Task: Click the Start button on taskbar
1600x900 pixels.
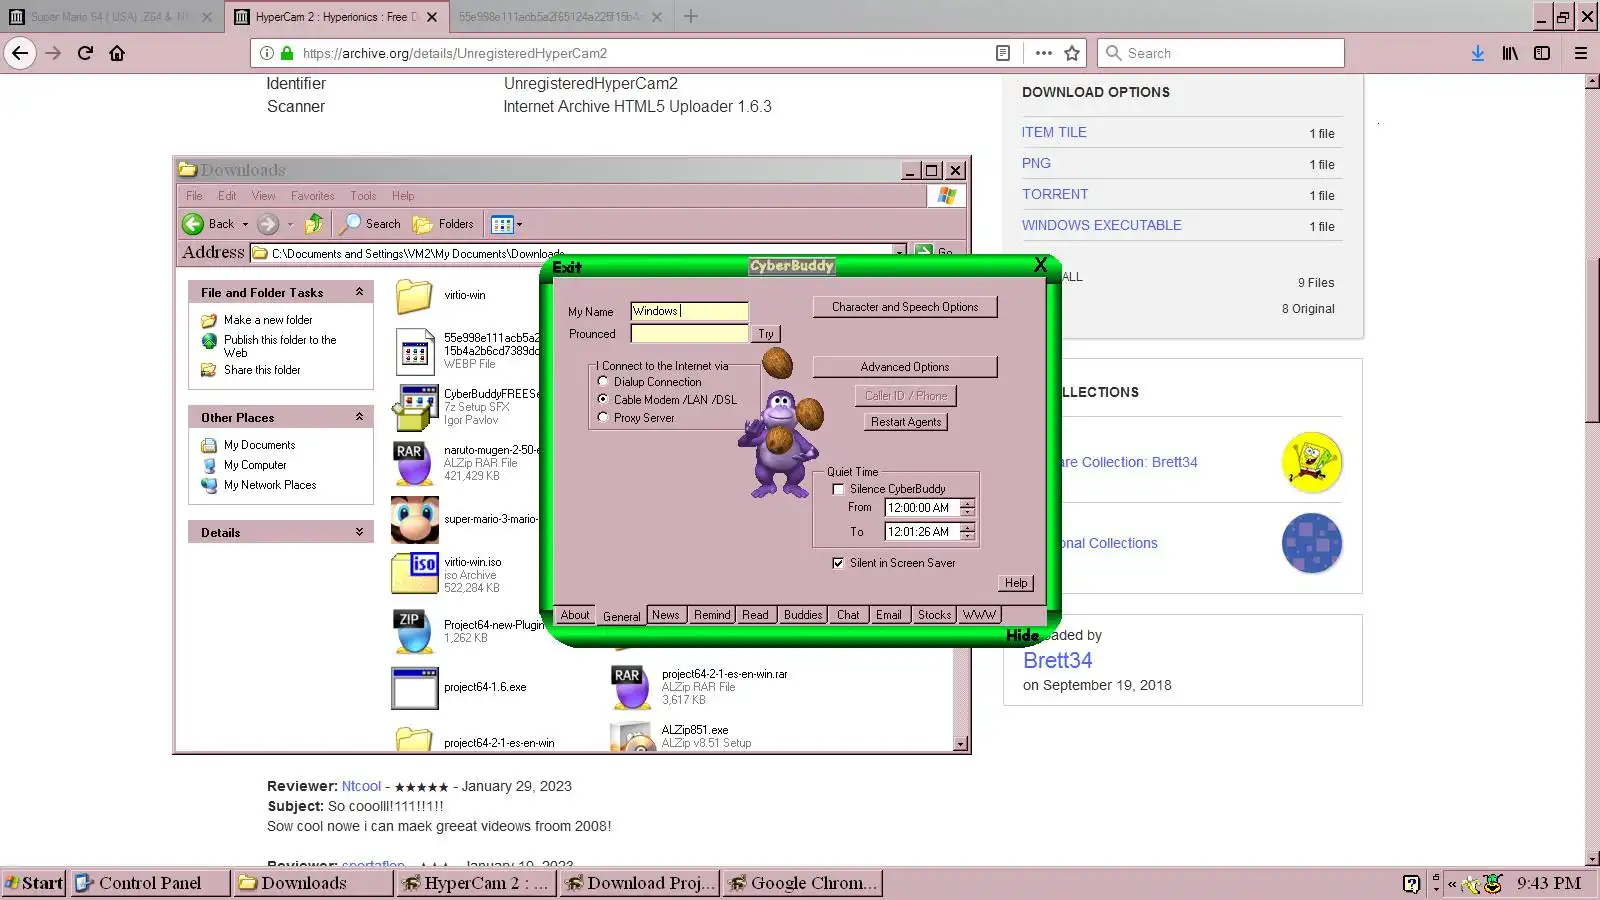Action: [x=34, y=883]
